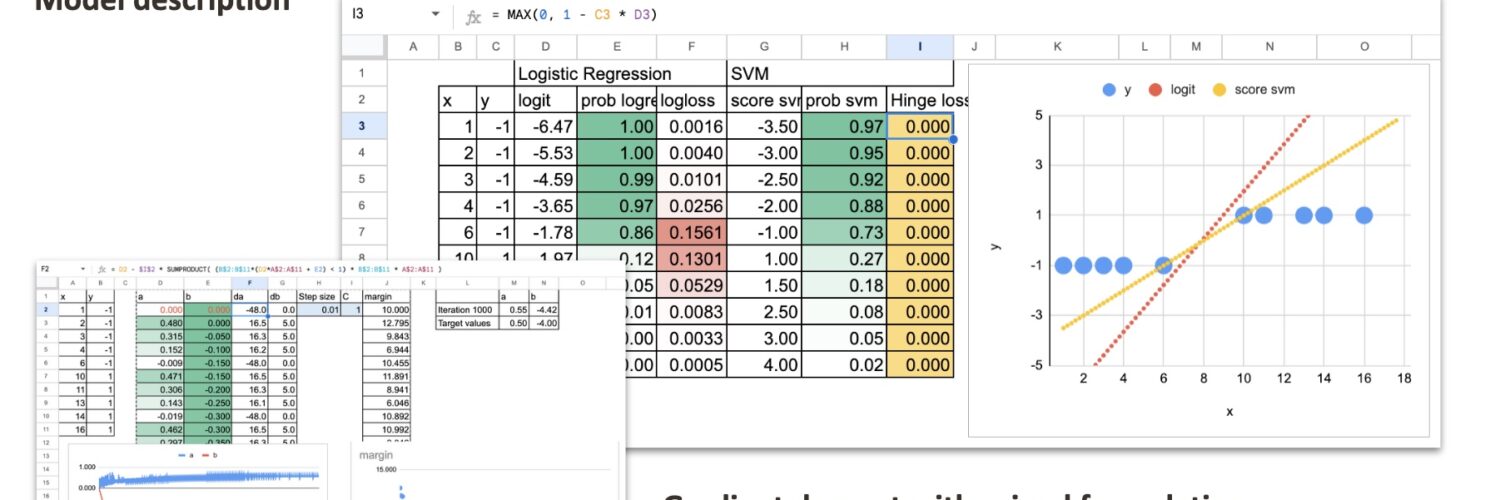
Task: Click the fx icon in small spreadsheet
Action: pos(101,269)
